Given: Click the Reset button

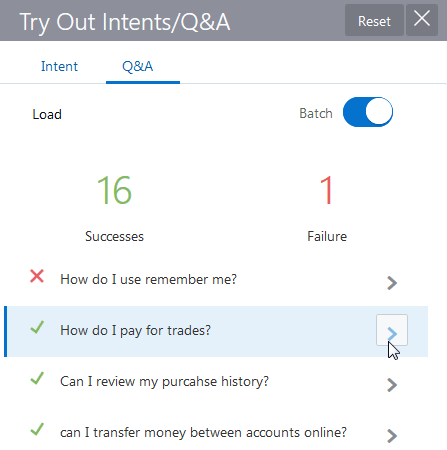Looking at the screenshot, I should coord(374,20).
